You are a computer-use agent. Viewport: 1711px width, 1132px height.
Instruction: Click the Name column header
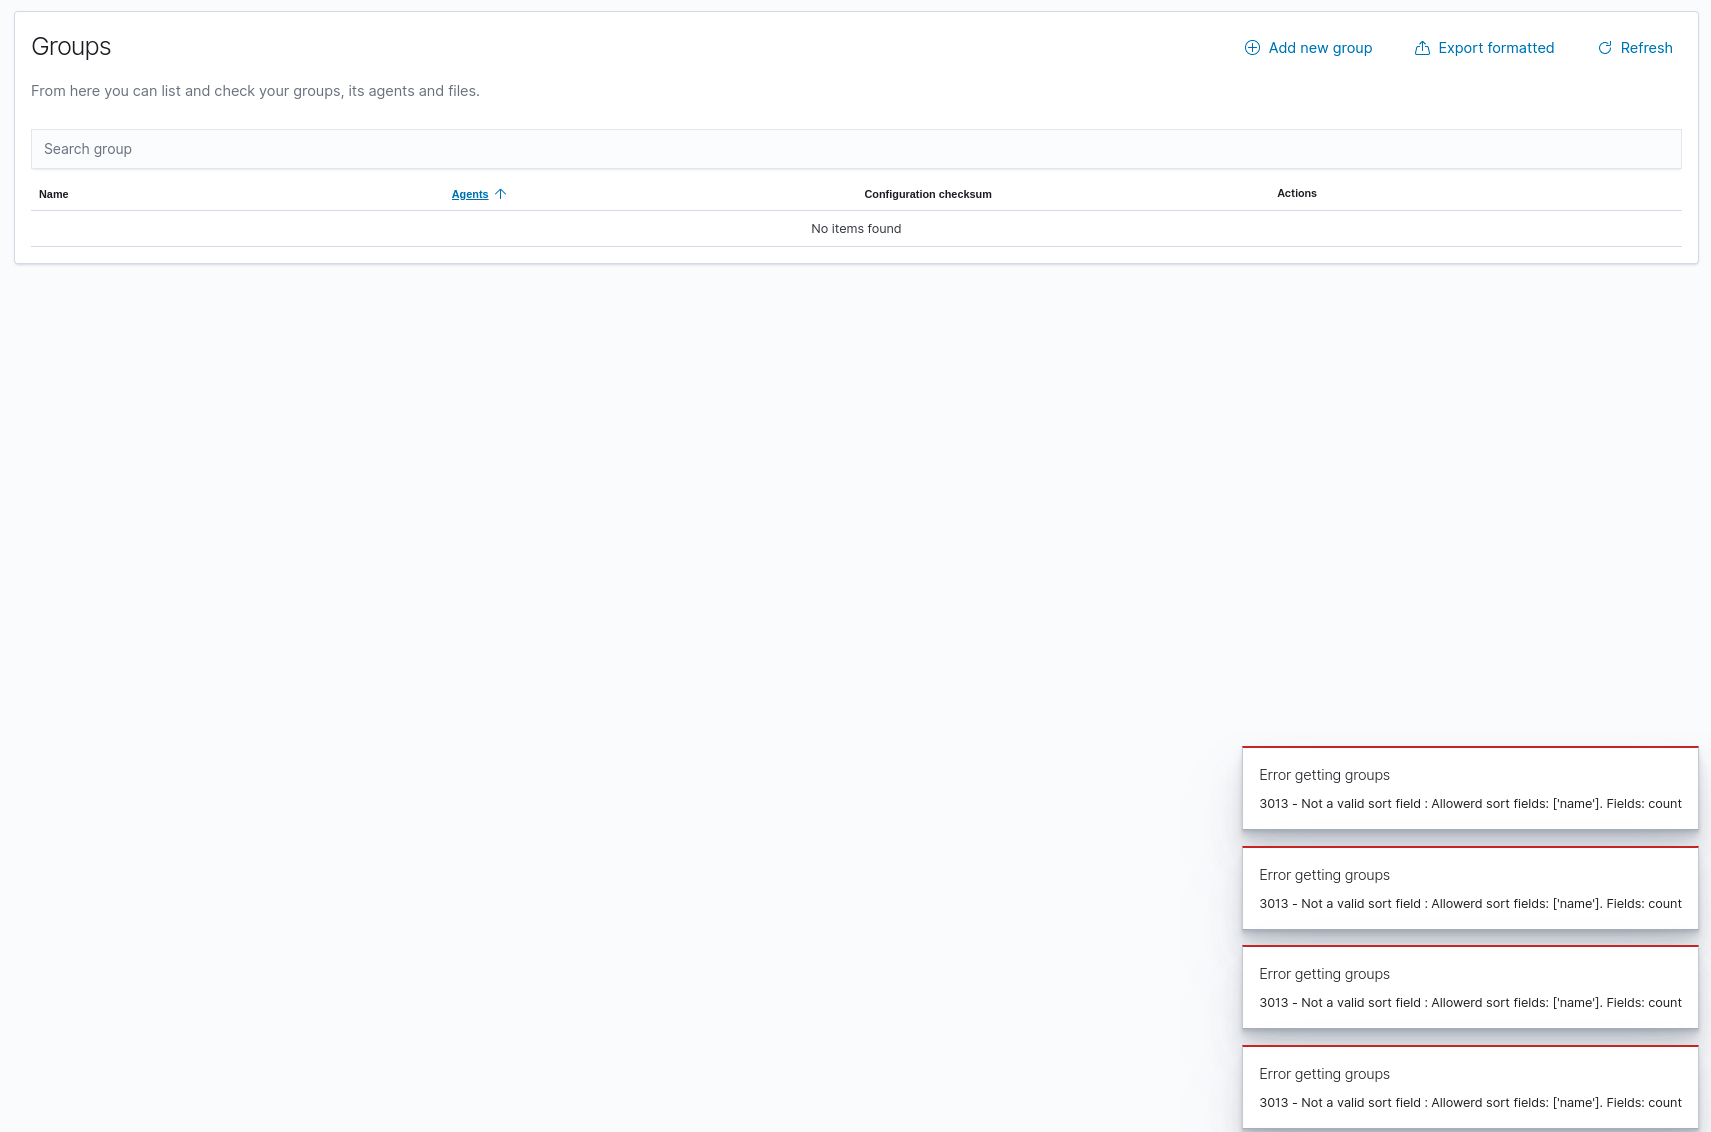point(53,194)
